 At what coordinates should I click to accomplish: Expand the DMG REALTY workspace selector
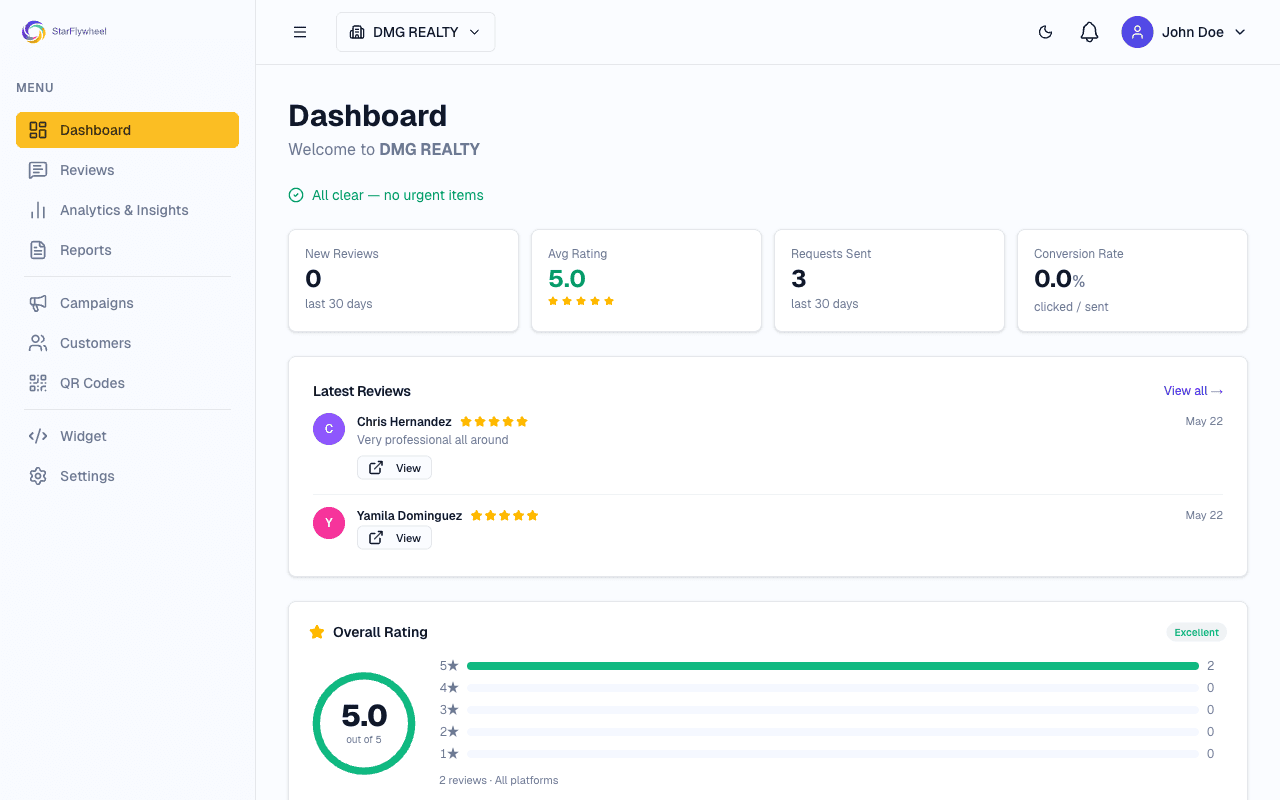(415, 32)
